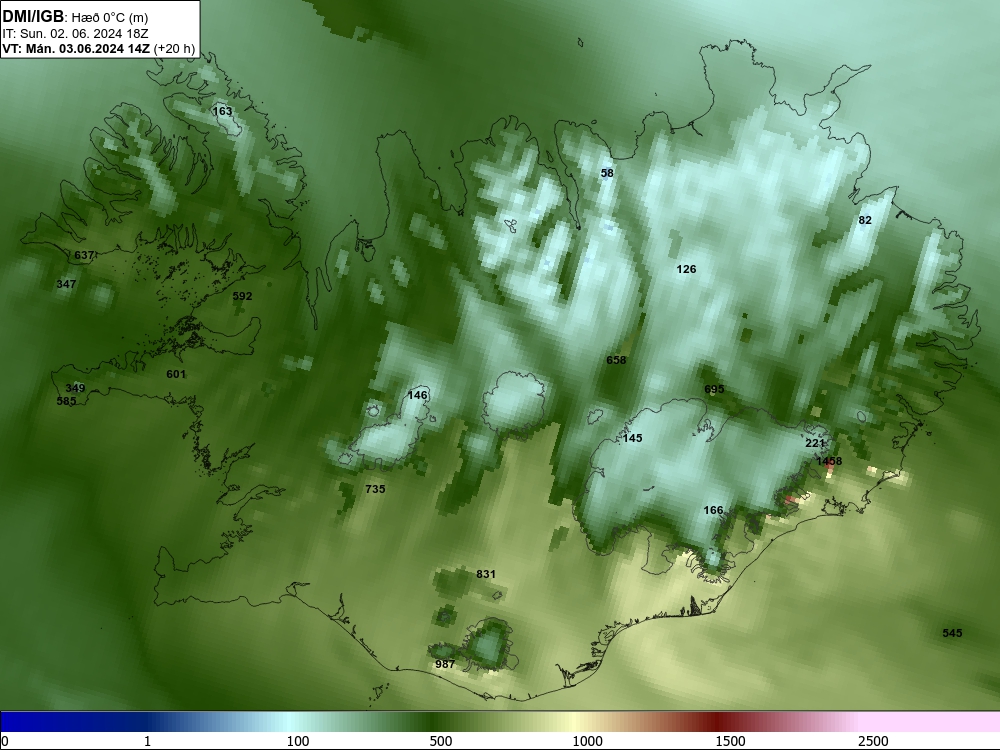Click the map value 145

633,438
